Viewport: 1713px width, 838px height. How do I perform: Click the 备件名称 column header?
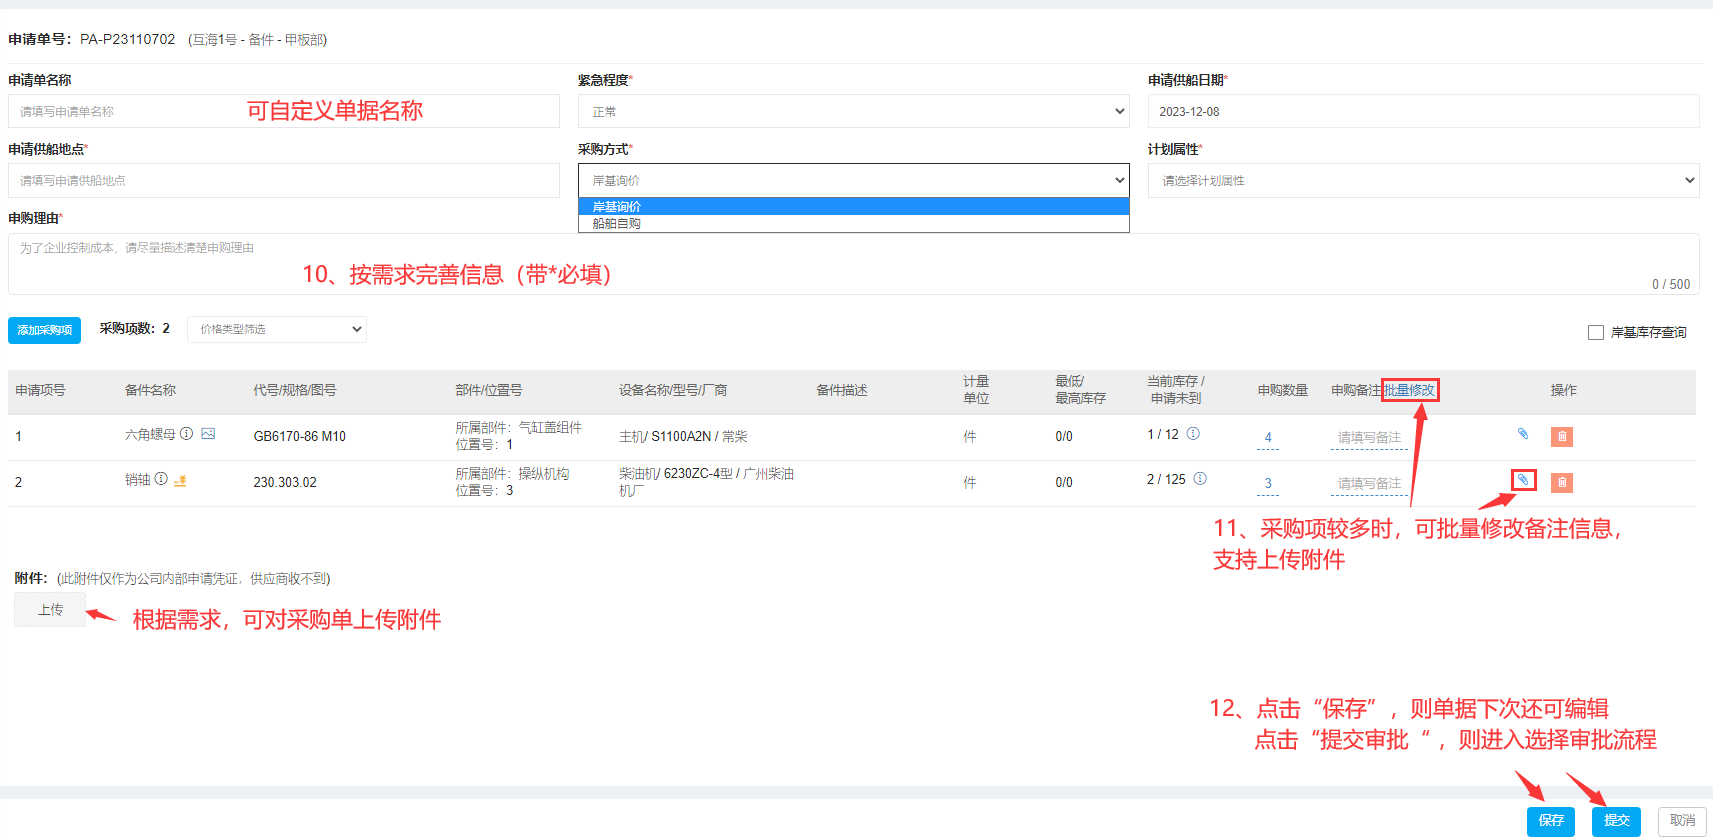pos(150,390)
